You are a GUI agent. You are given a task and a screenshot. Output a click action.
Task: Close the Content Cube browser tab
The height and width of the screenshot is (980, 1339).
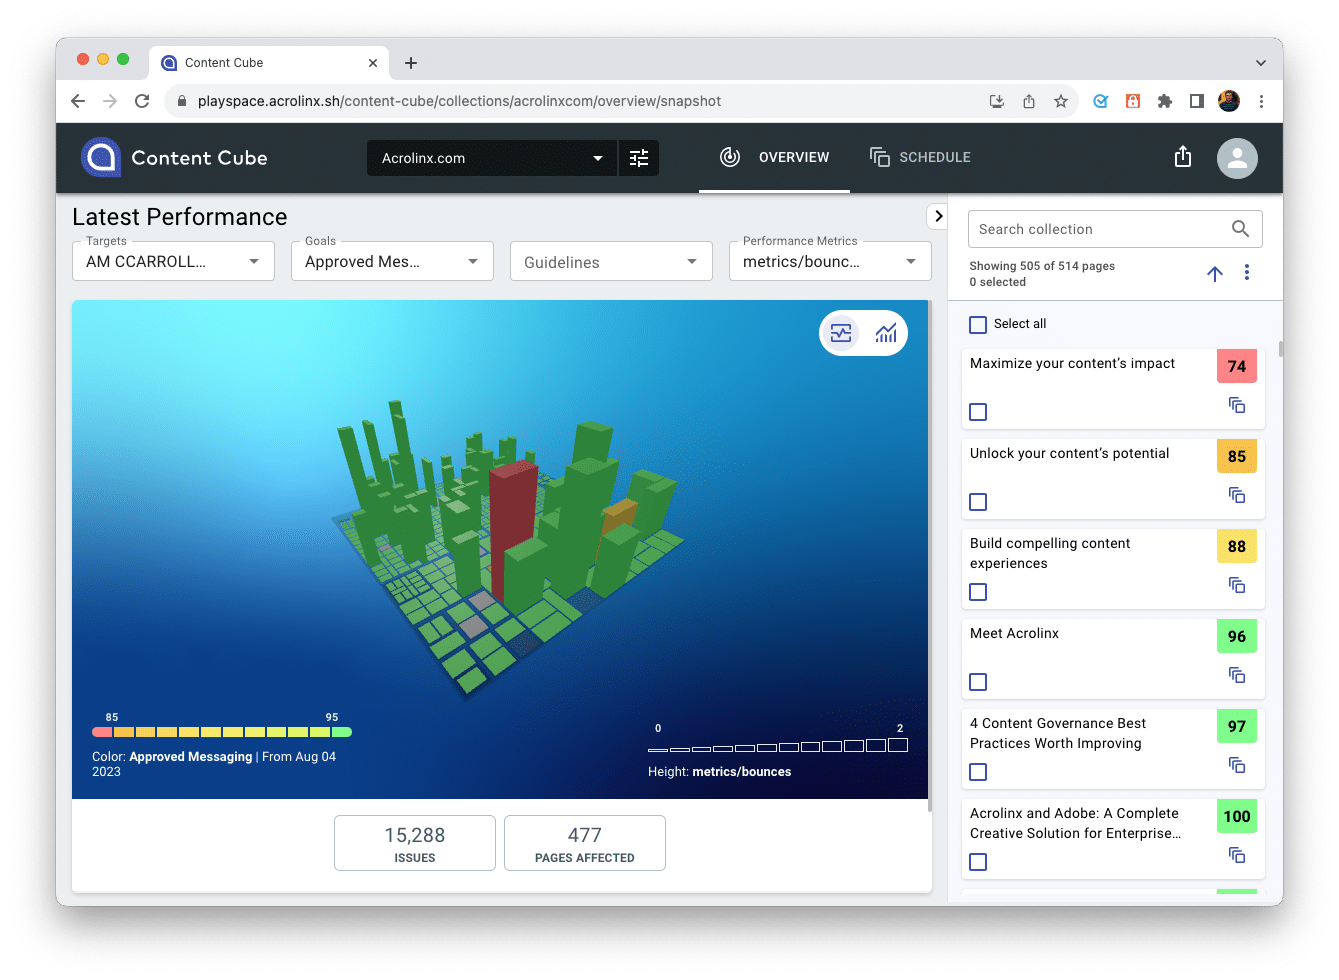tap(373, 63)
